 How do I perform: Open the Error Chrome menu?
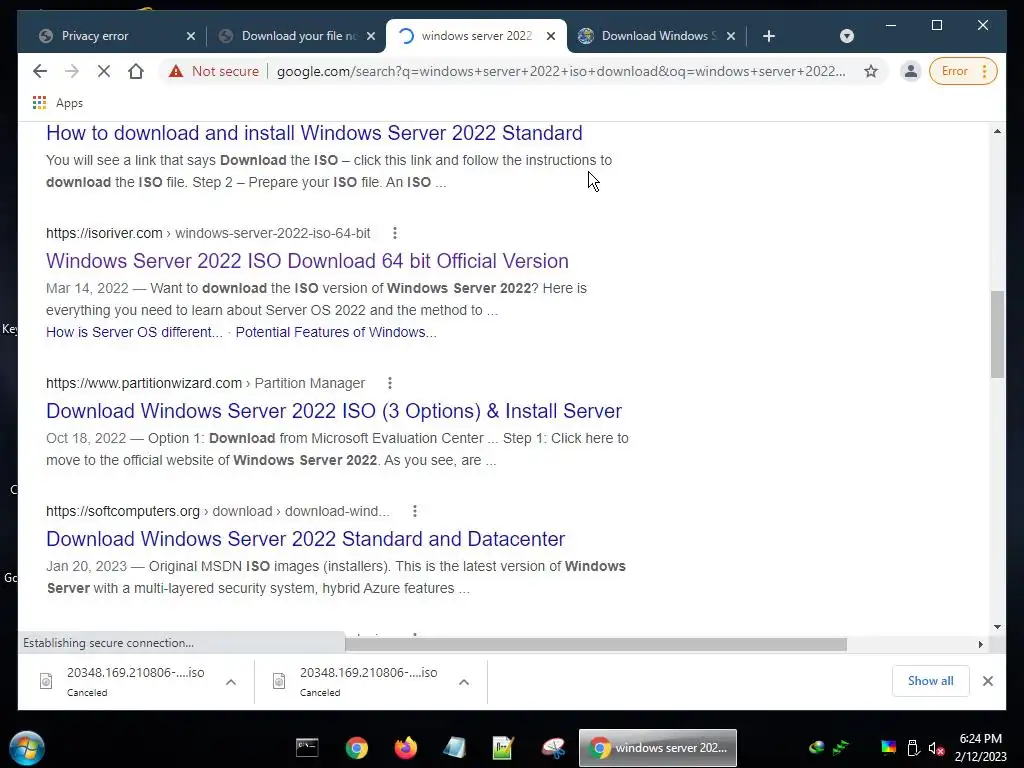click(x=963, y=71)
